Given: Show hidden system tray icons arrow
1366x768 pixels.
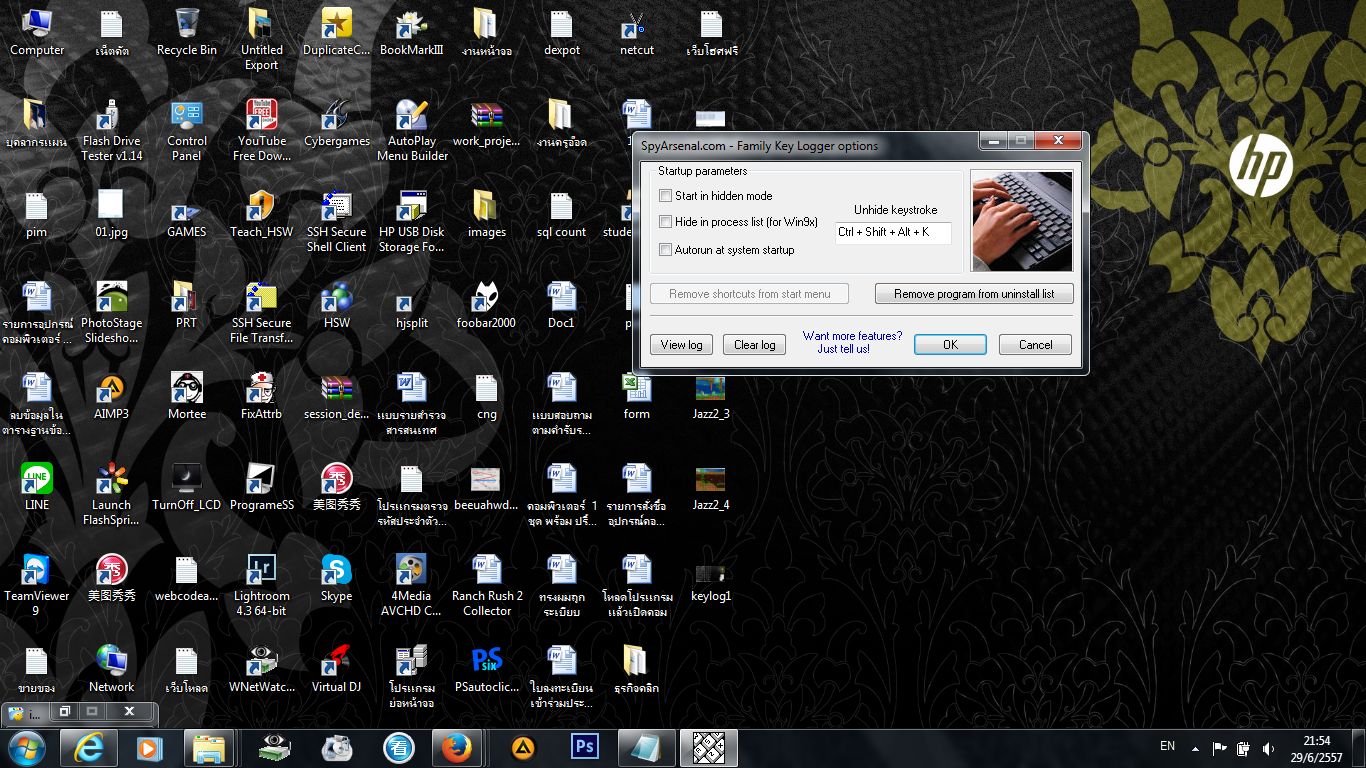Looking at the screenshot, I should (1195, 747).
